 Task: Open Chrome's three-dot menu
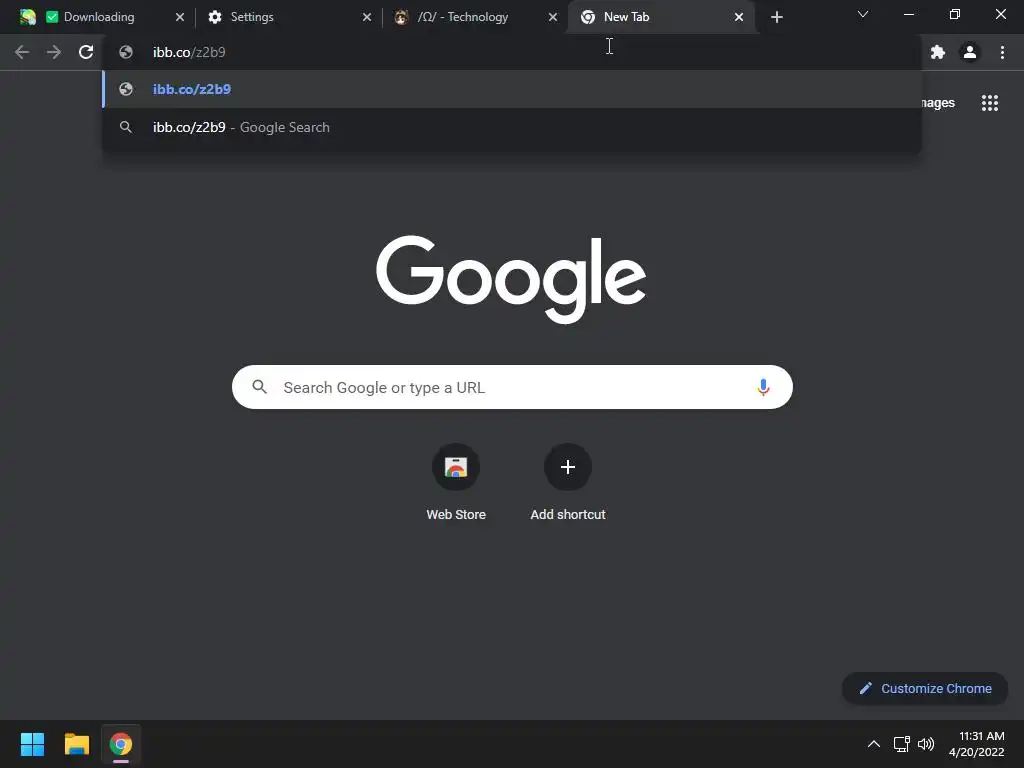1002,52
